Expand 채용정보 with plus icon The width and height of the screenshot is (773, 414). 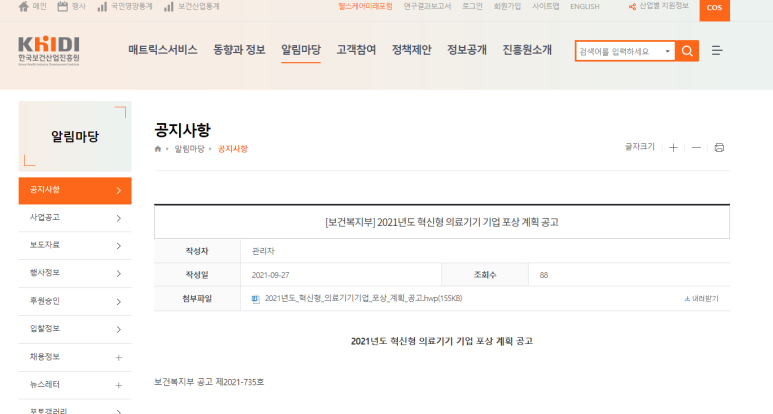pos(119,357)
